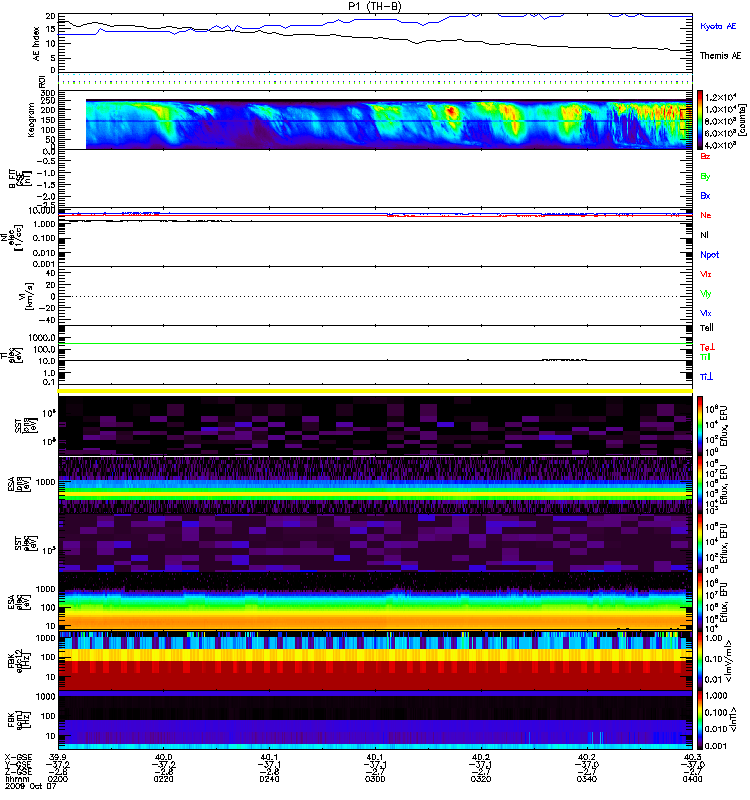Click the 0240 time tick label
The image size is (750, 800).
pyautogui.click(x=269, y=779)
